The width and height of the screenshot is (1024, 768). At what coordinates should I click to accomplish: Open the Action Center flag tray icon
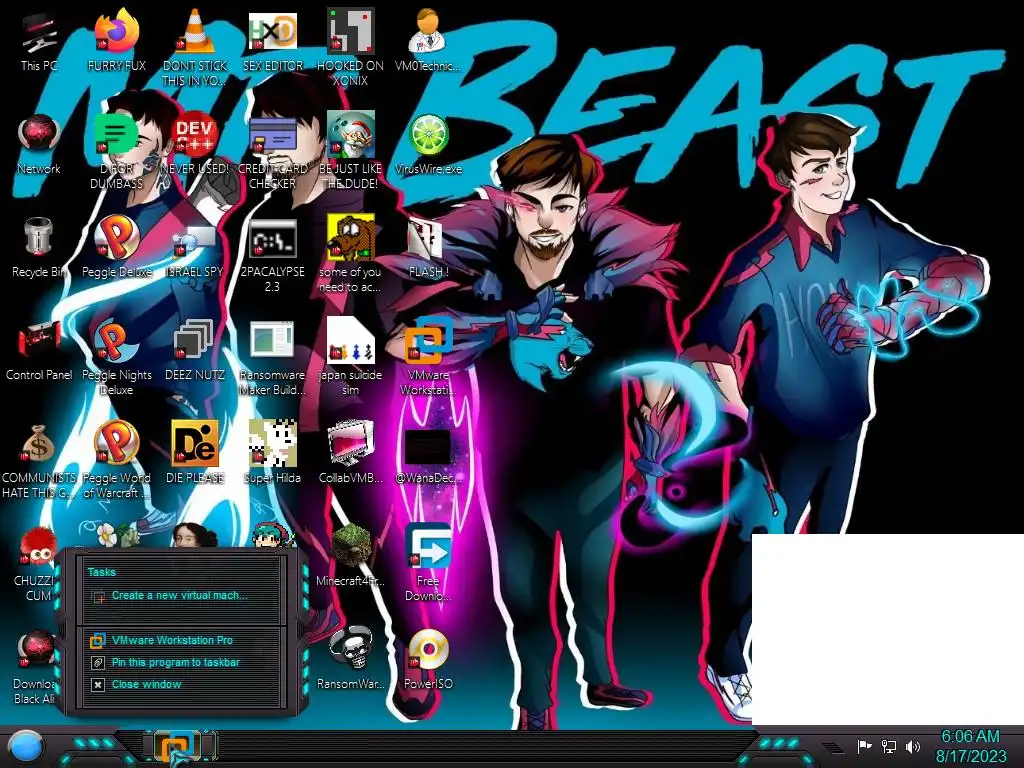pos(865,746)
